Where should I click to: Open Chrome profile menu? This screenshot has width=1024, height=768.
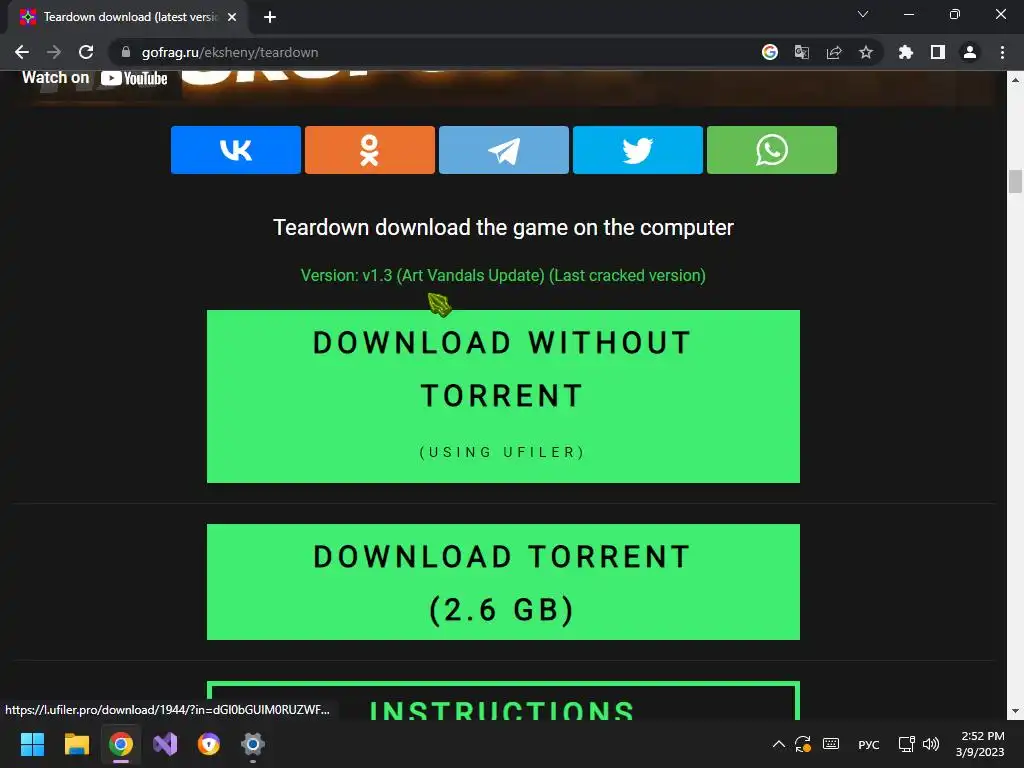970,52
